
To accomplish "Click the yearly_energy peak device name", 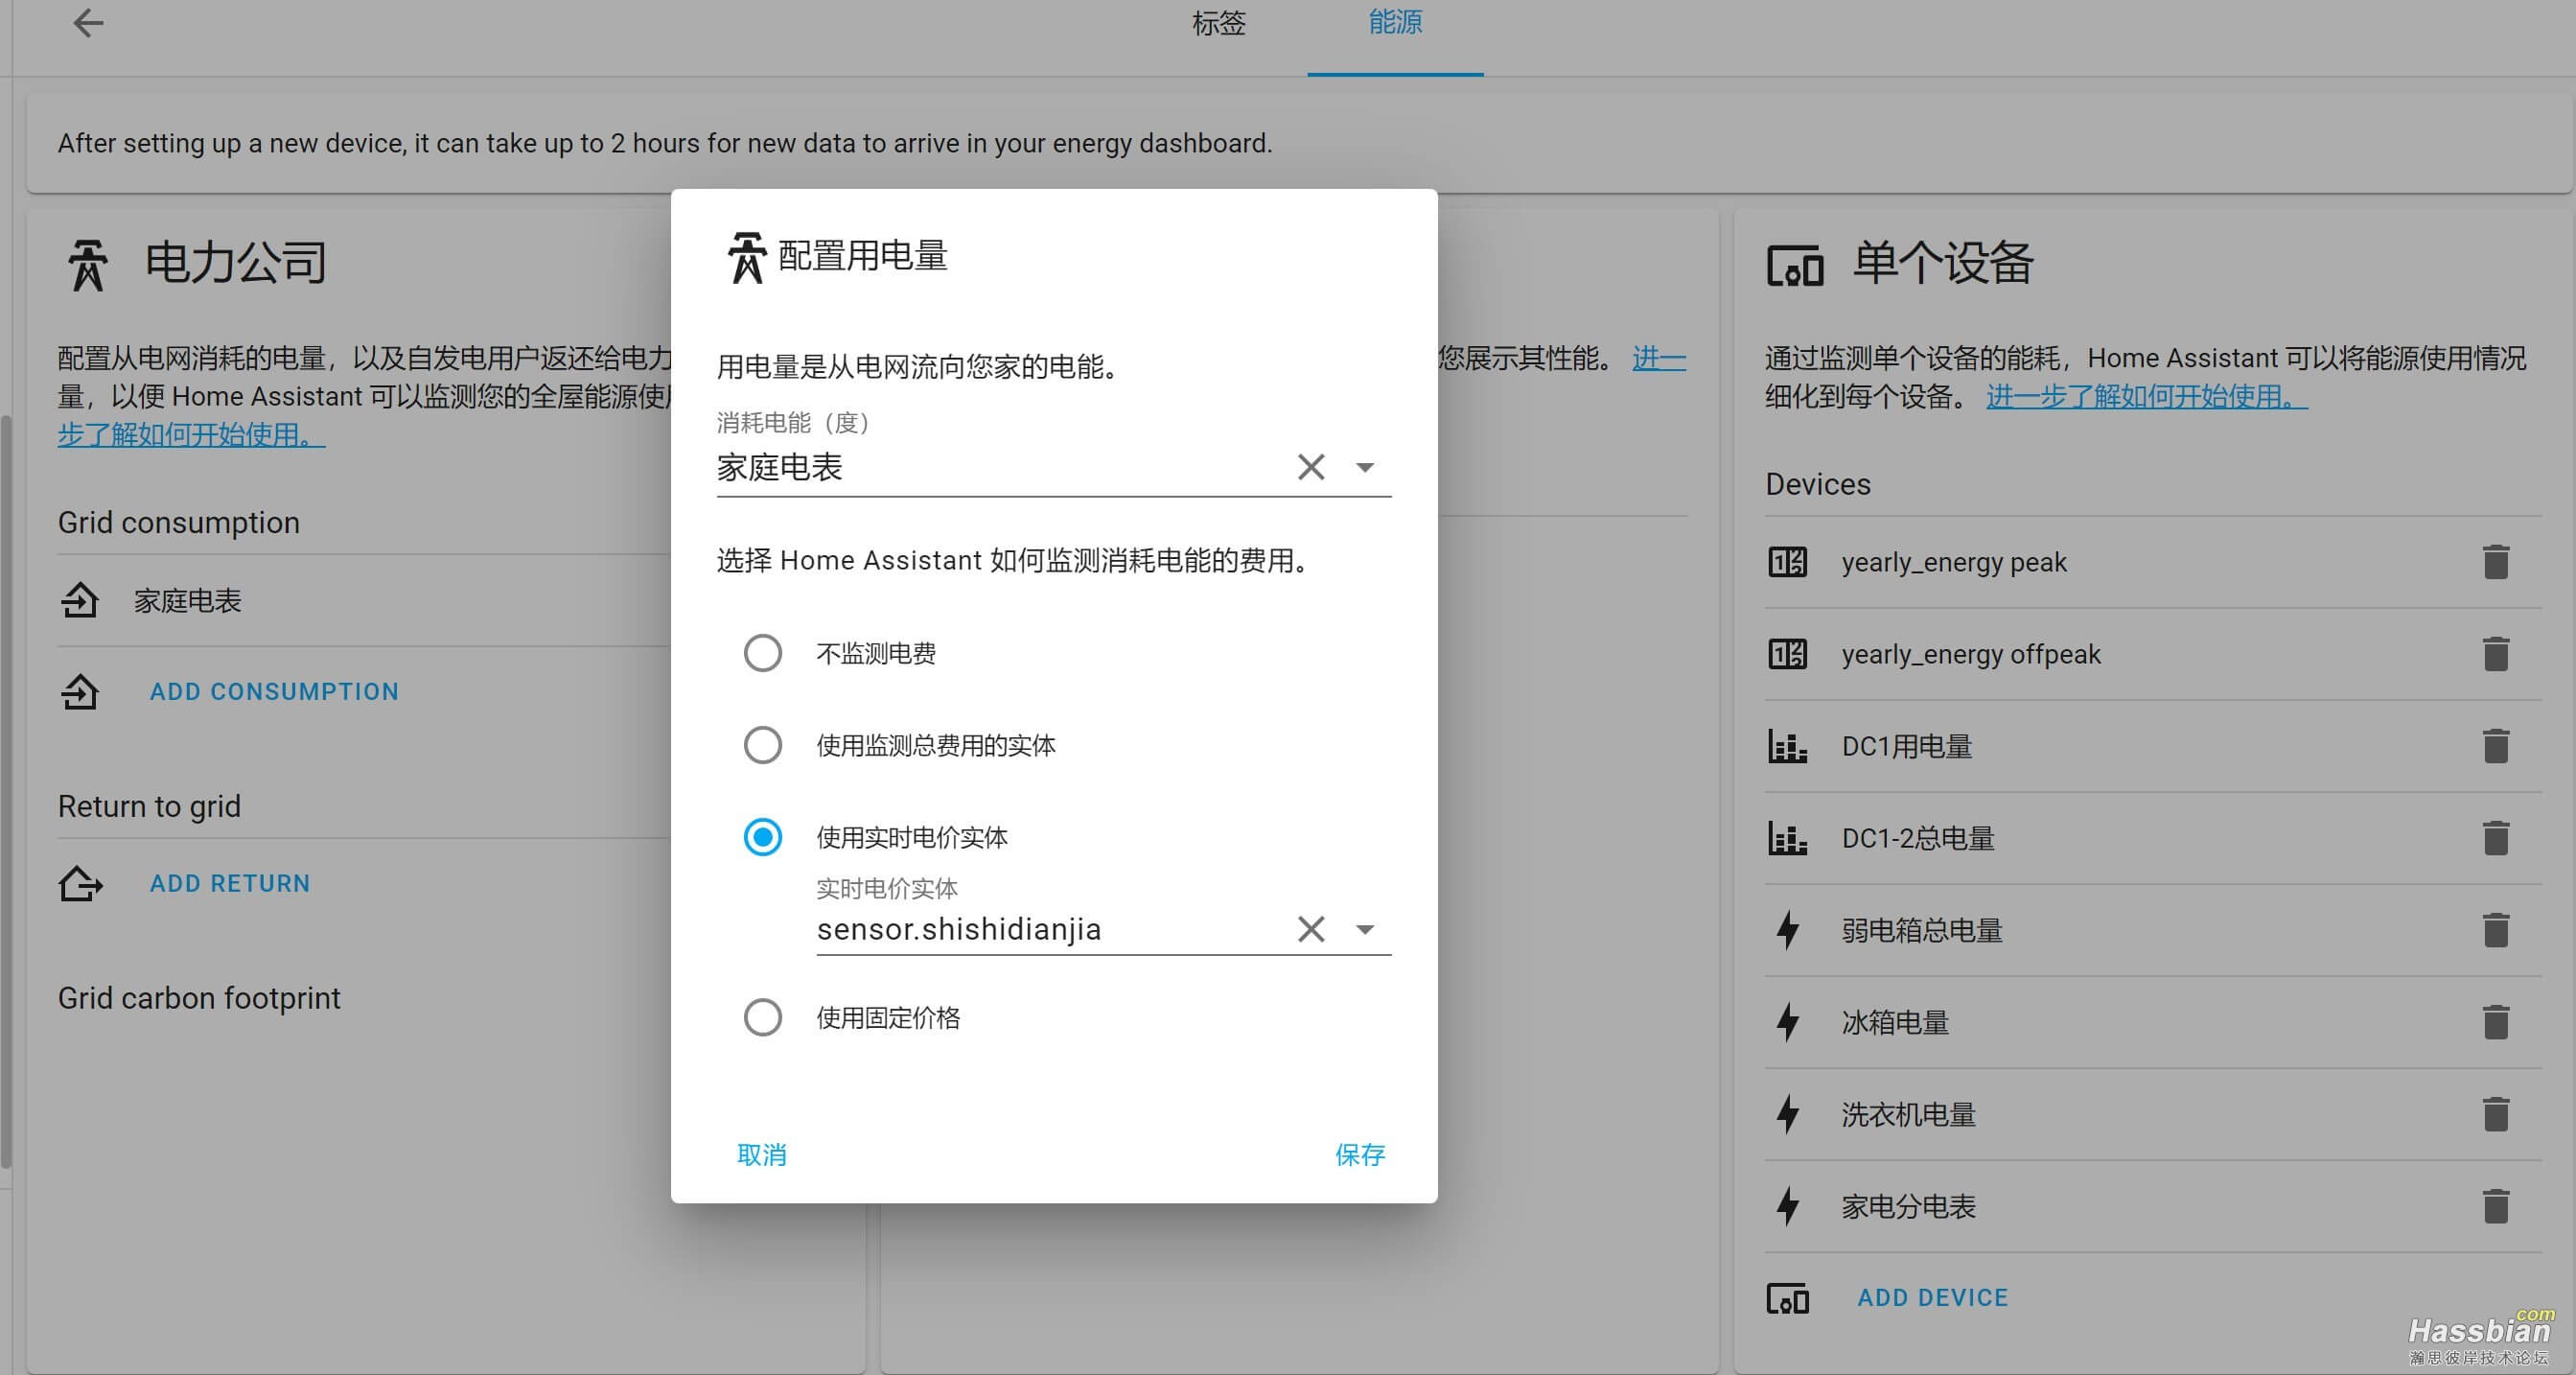I will [x=1953, y=562].
